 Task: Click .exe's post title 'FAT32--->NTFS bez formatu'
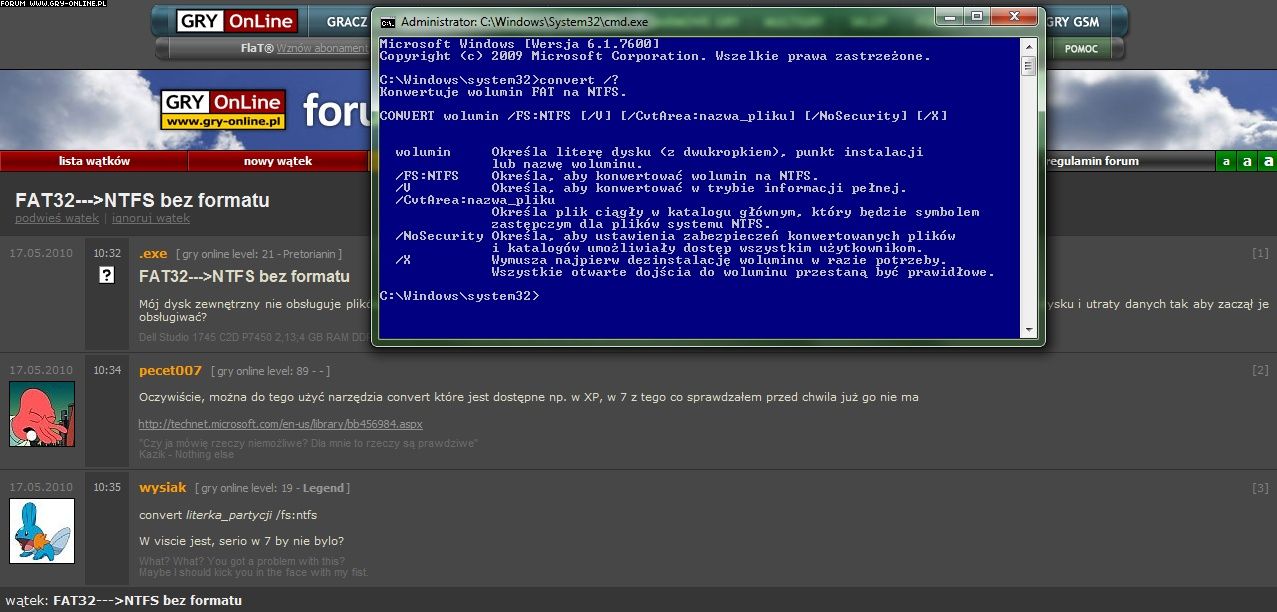coord(244,276)
